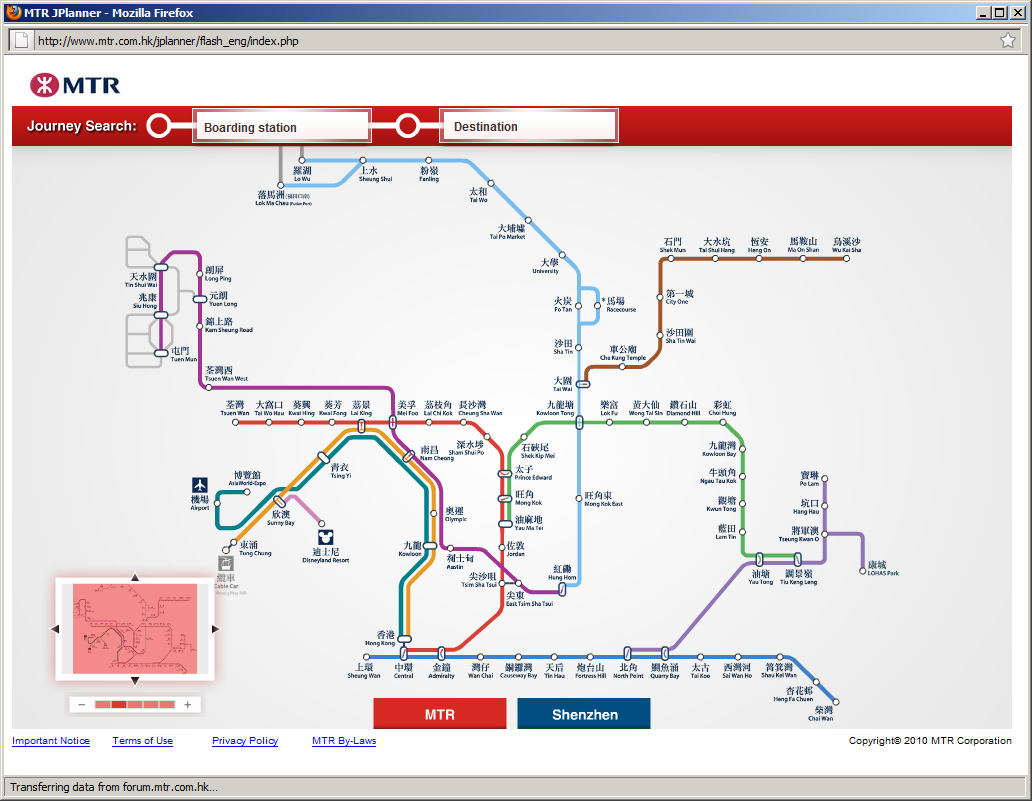Bookmark this page with the star icon
The width and height of the screenshot is (1032, 801).
click(x=1008, y=41)
